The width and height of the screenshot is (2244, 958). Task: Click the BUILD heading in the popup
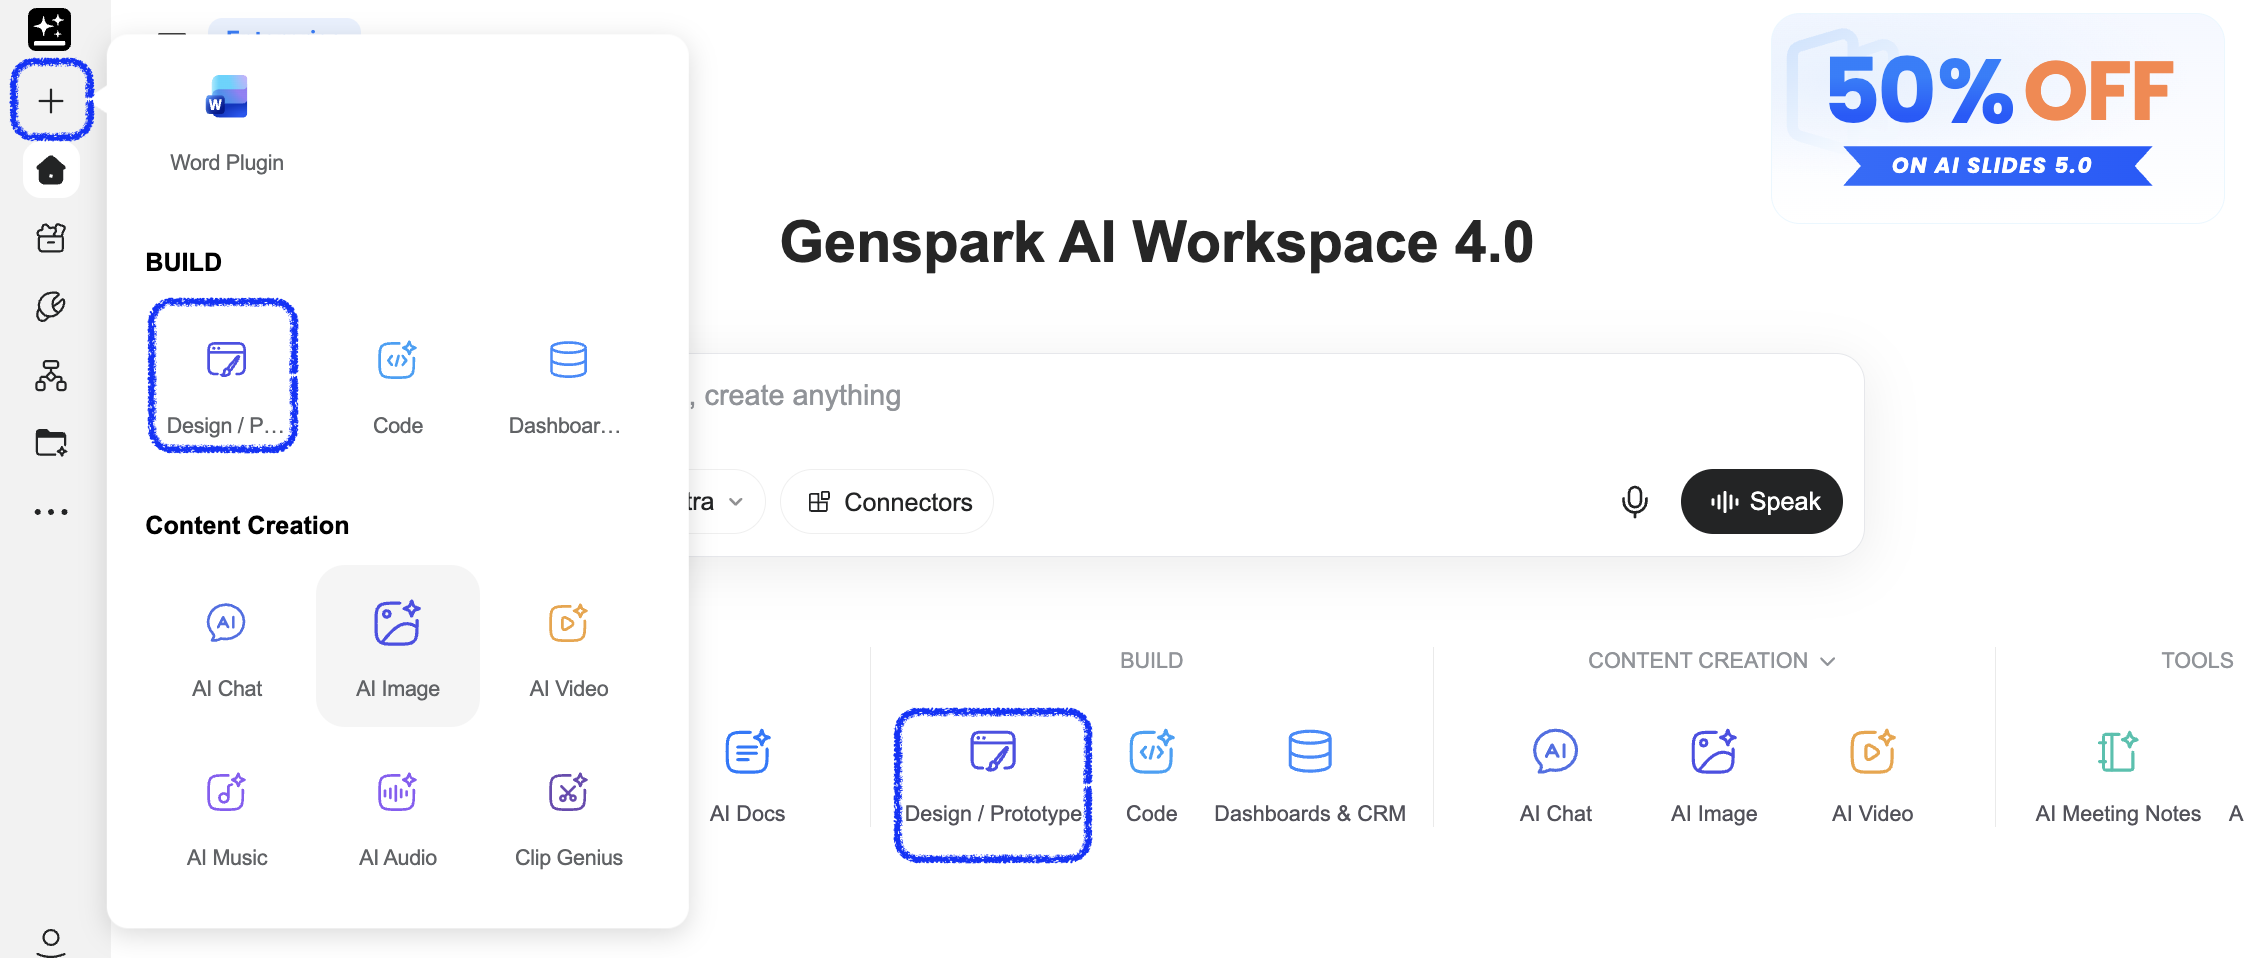[184, 262]
